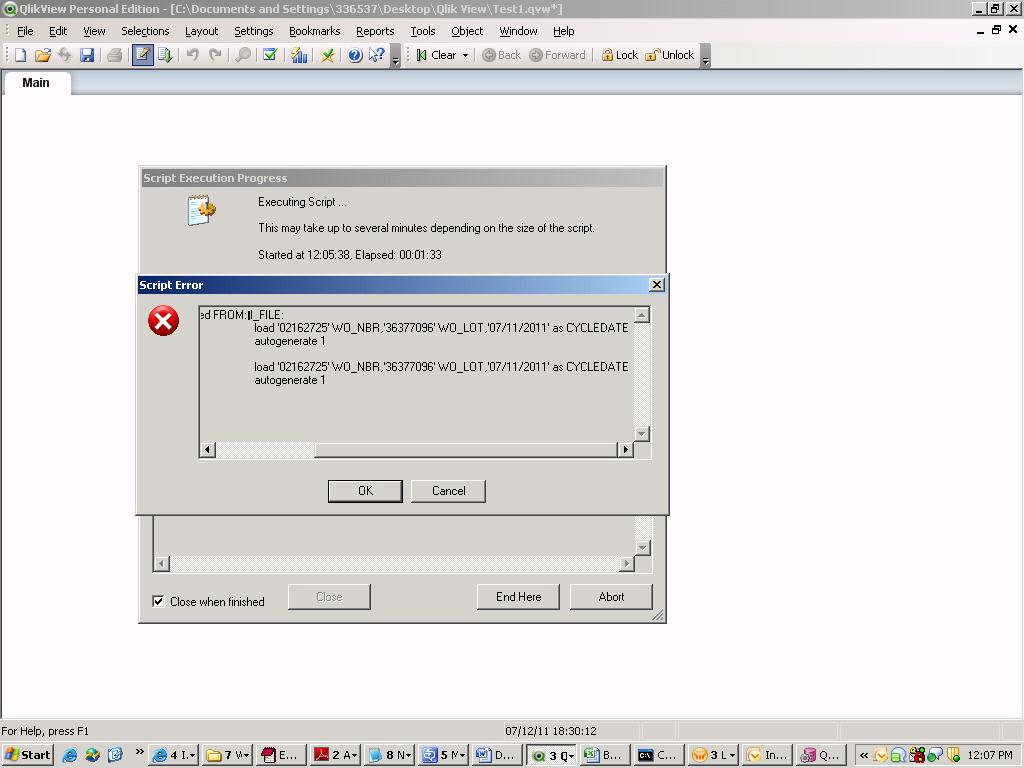Viewport: 1024px width, 768px height.
Task: Click the Save disk icon
Action: point(87,56)
